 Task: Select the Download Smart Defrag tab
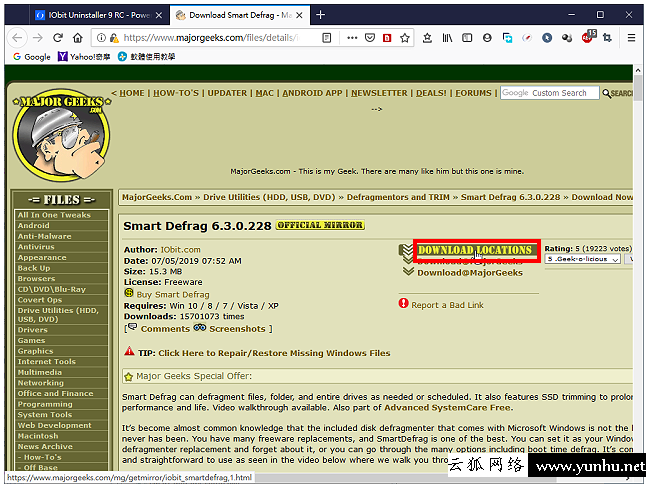pos(240,15)
